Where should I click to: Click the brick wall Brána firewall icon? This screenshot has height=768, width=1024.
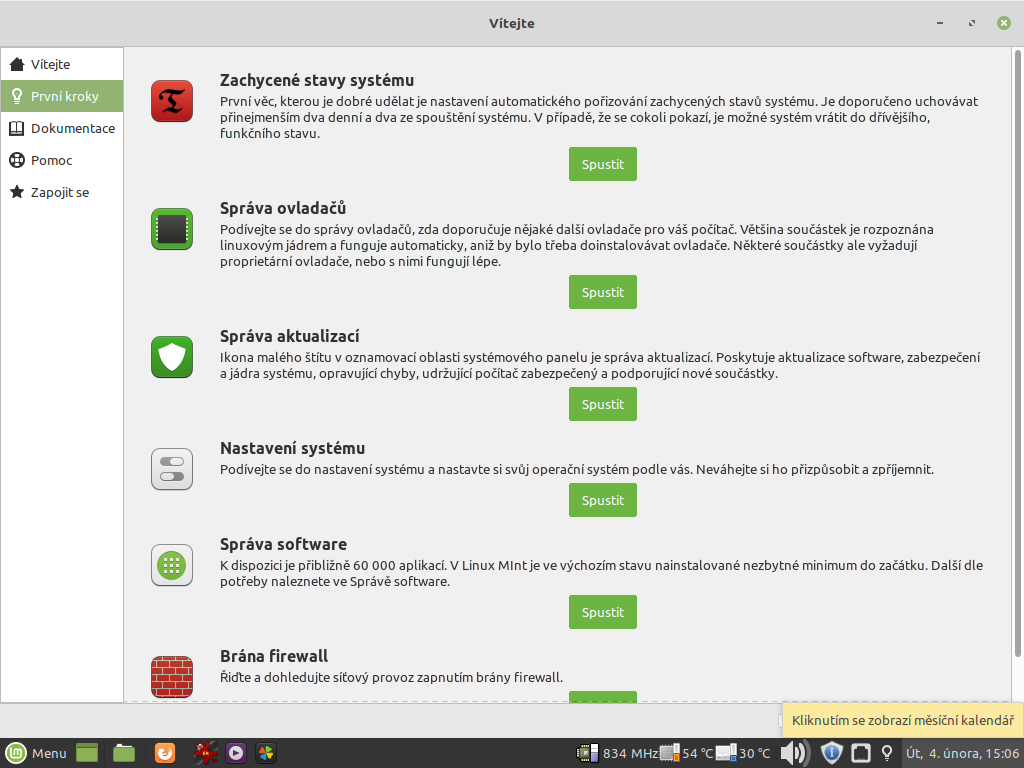pyautogui.click(x=172, y=676)
